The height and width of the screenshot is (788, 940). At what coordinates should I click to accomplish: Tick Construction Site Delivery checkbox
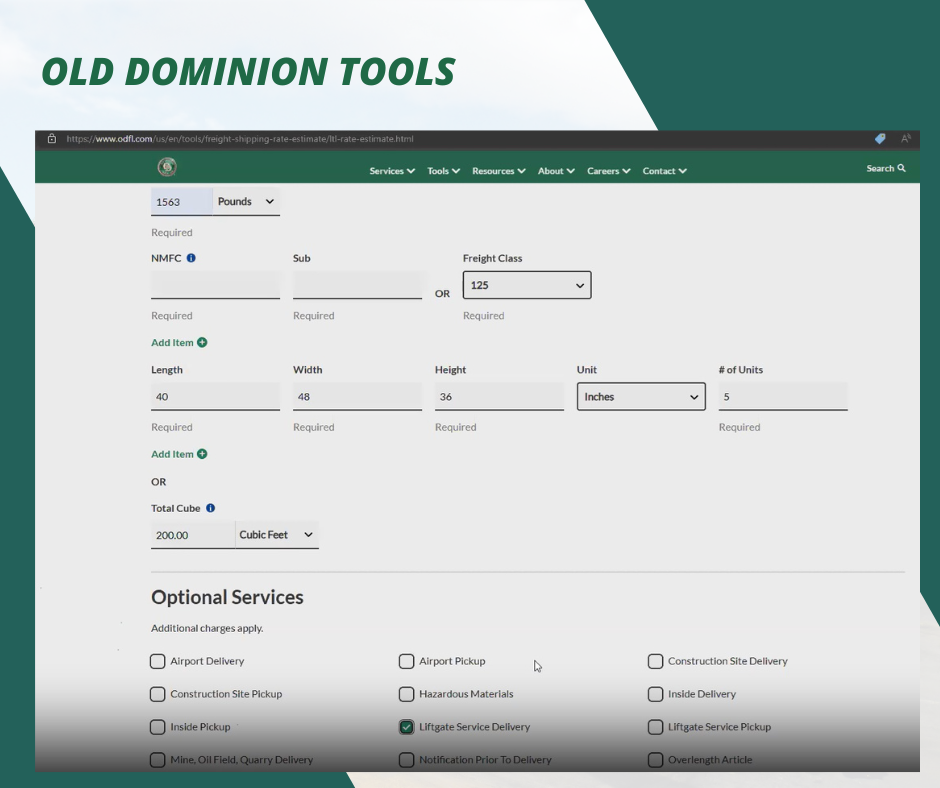coord(655,661)
